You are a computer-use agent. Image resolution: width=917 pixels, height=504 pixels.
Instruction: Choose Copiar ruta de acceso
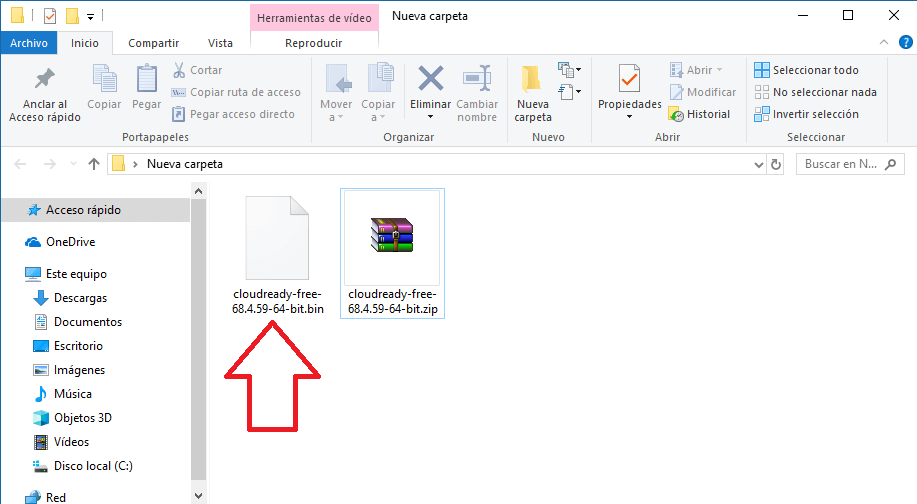point(236,92)
